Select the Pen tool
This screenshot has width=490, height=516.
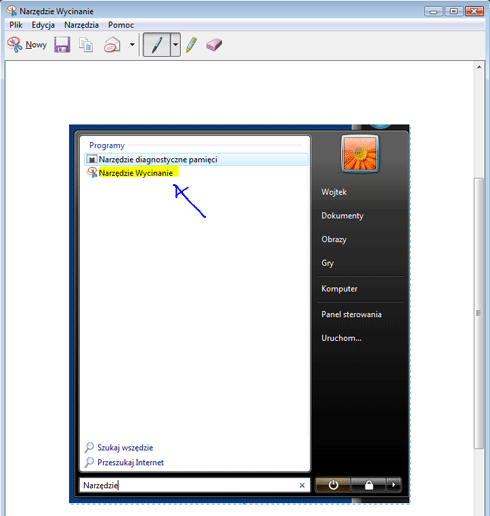(157, 45)
